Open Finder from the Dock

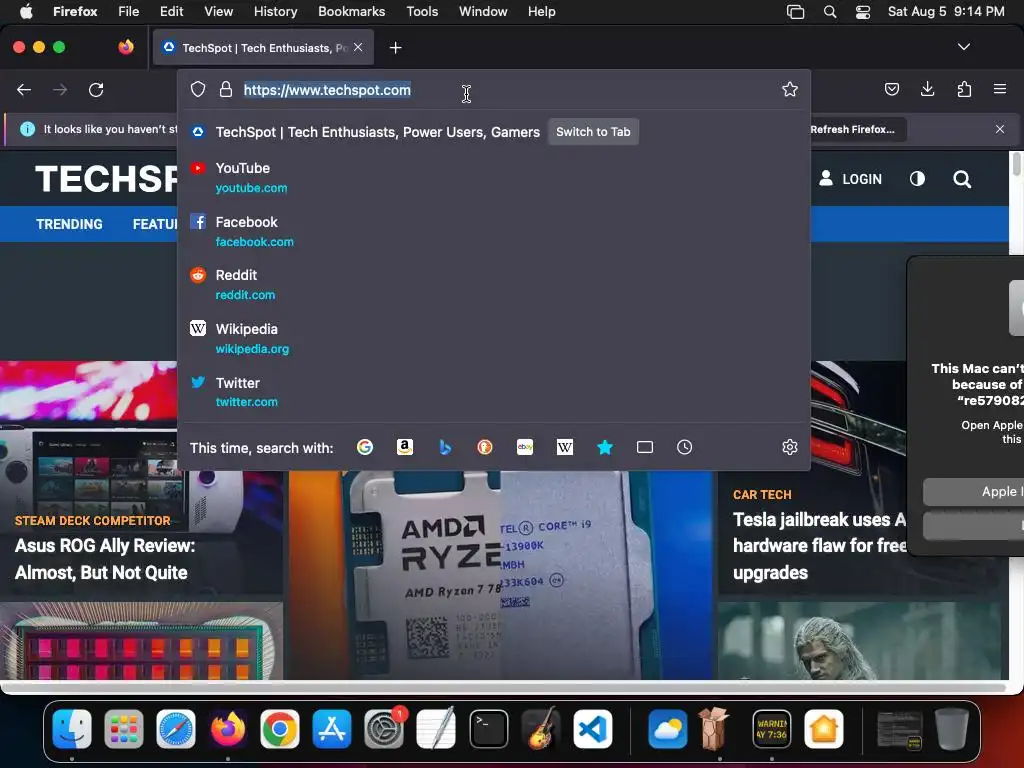[72, 729]
